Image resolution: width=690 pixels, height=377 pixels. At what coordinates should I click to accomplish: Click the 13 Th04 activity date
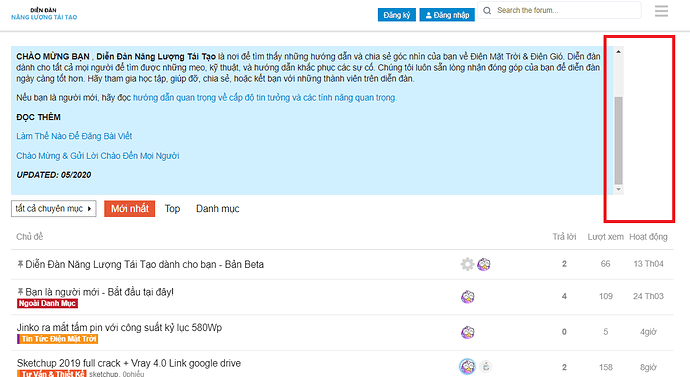(648, 264)
